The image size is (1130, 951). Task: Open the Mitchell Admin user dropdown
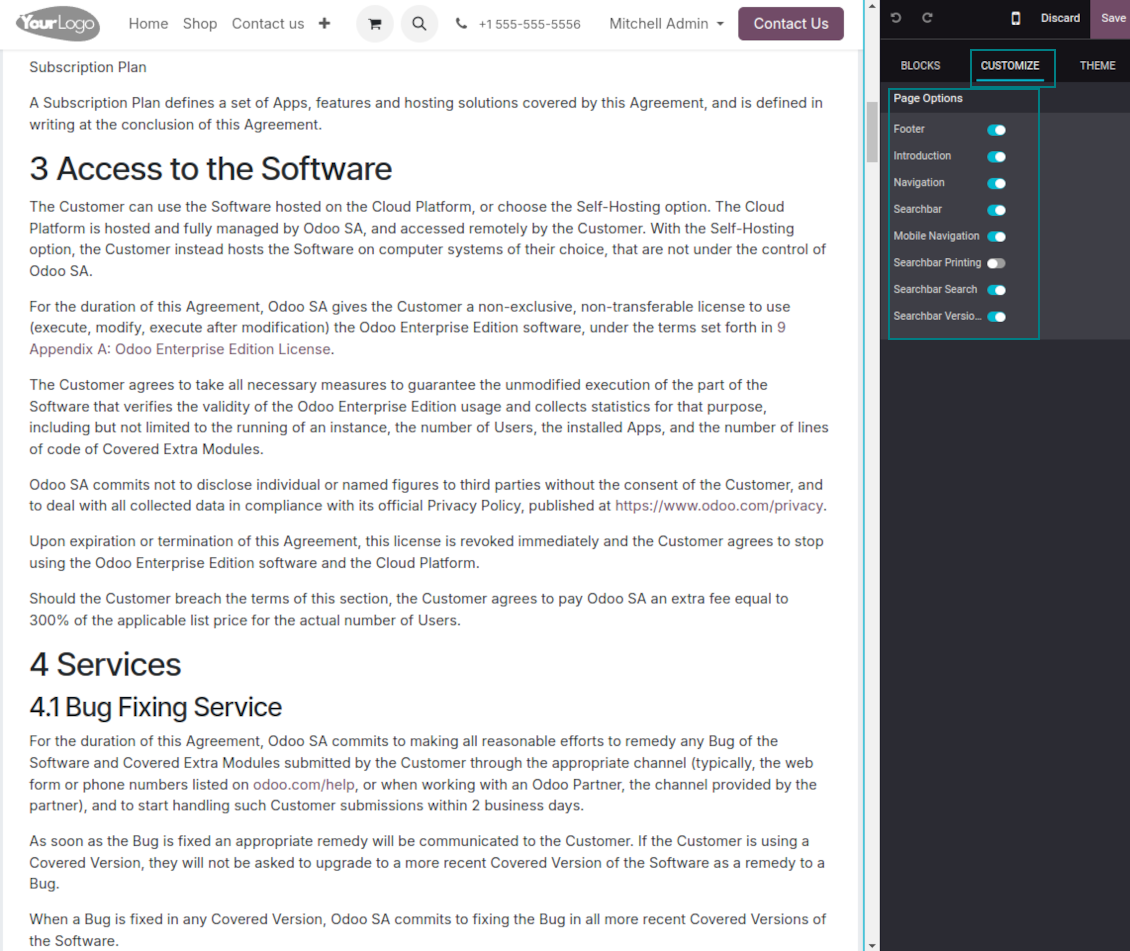666,24
